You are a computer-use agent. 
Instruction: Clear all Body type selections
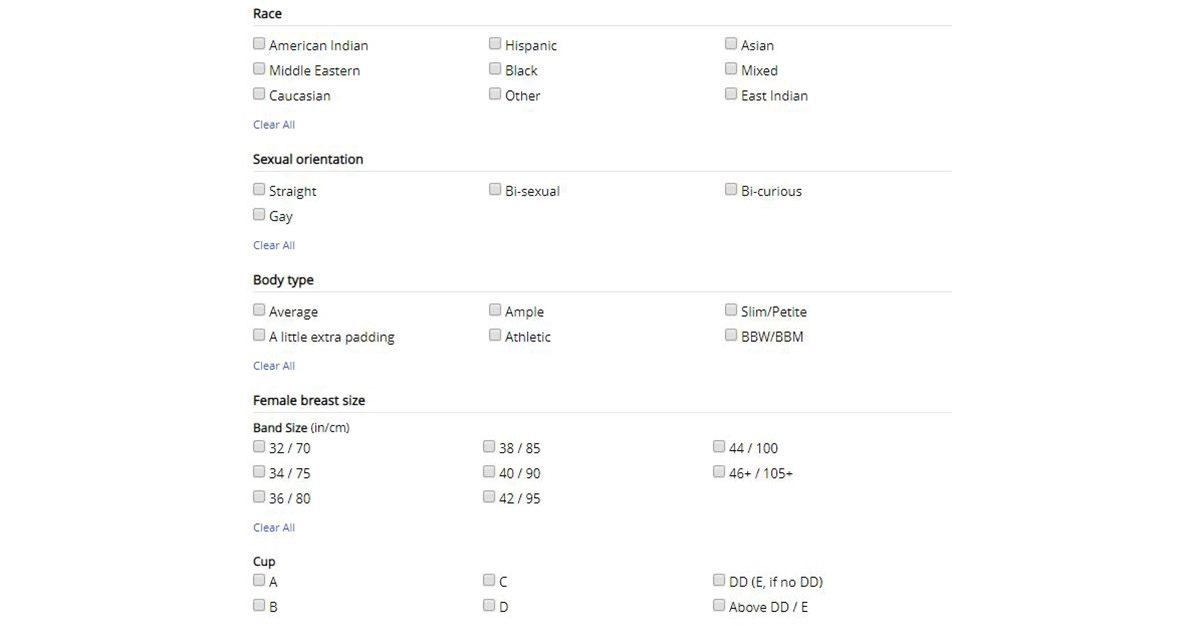click(x=273, y=365)
